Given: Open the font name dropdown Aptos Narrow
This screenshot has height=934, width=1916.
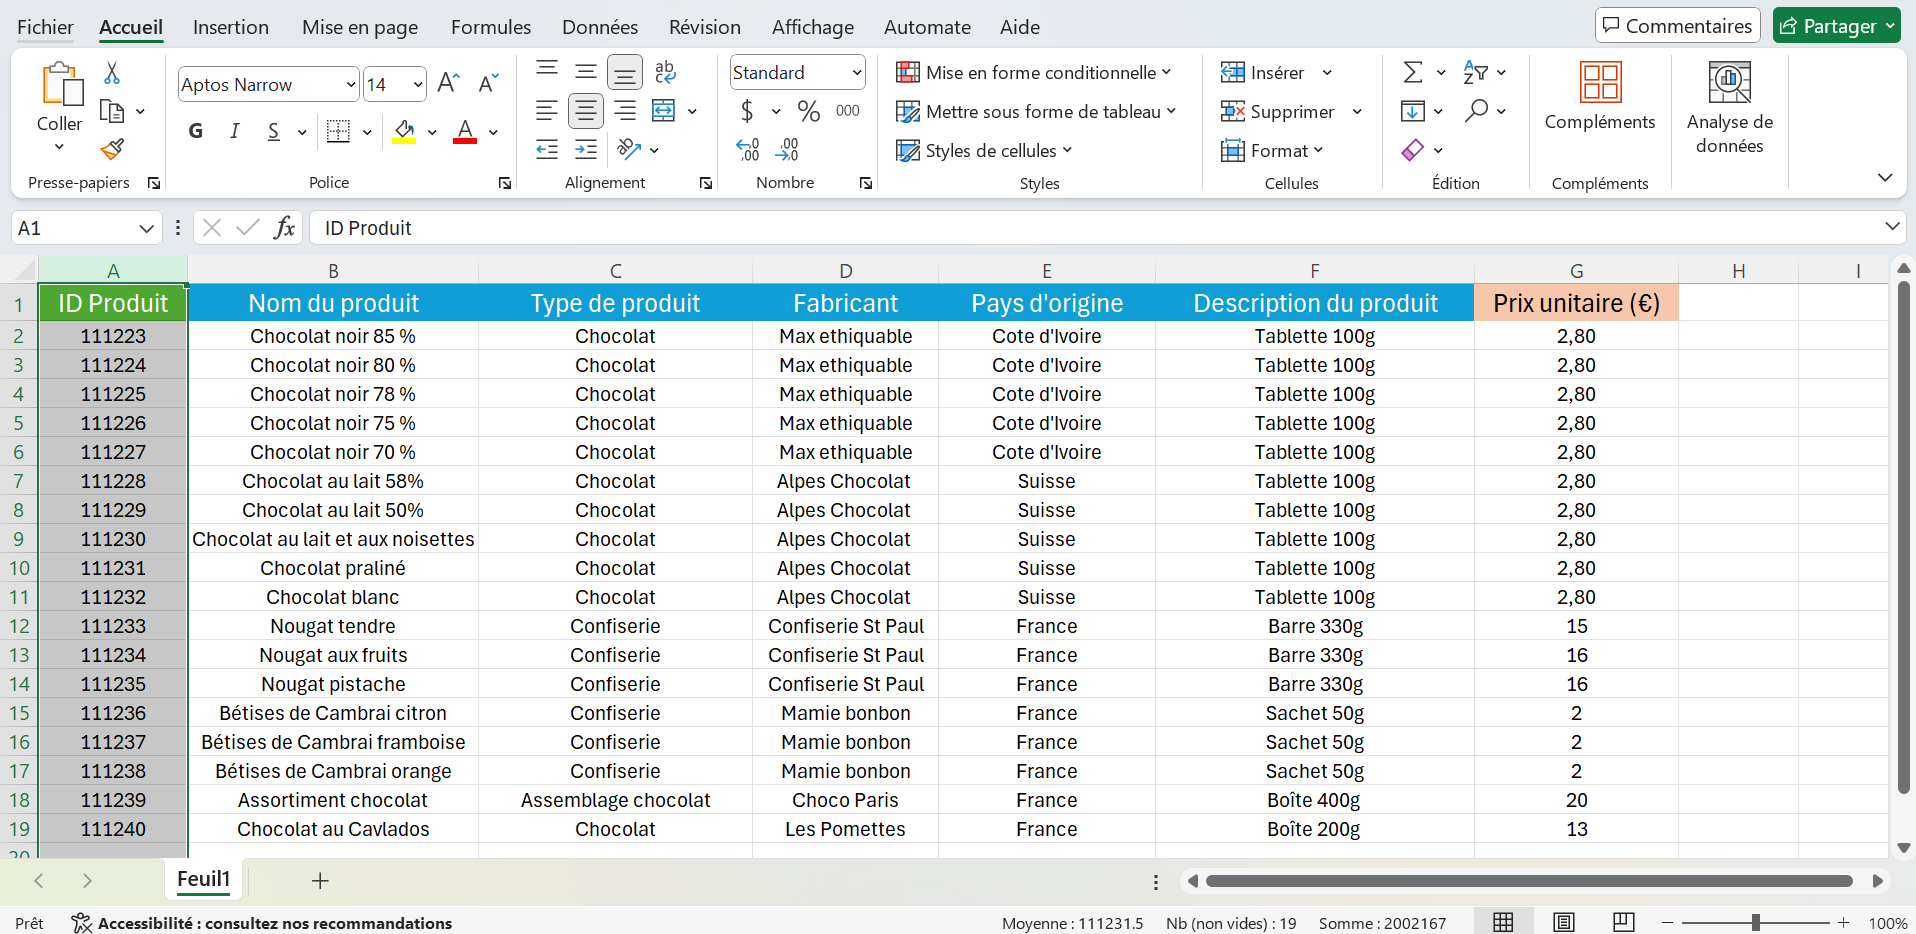Looking at the screenshot, I should pos(350,85).
